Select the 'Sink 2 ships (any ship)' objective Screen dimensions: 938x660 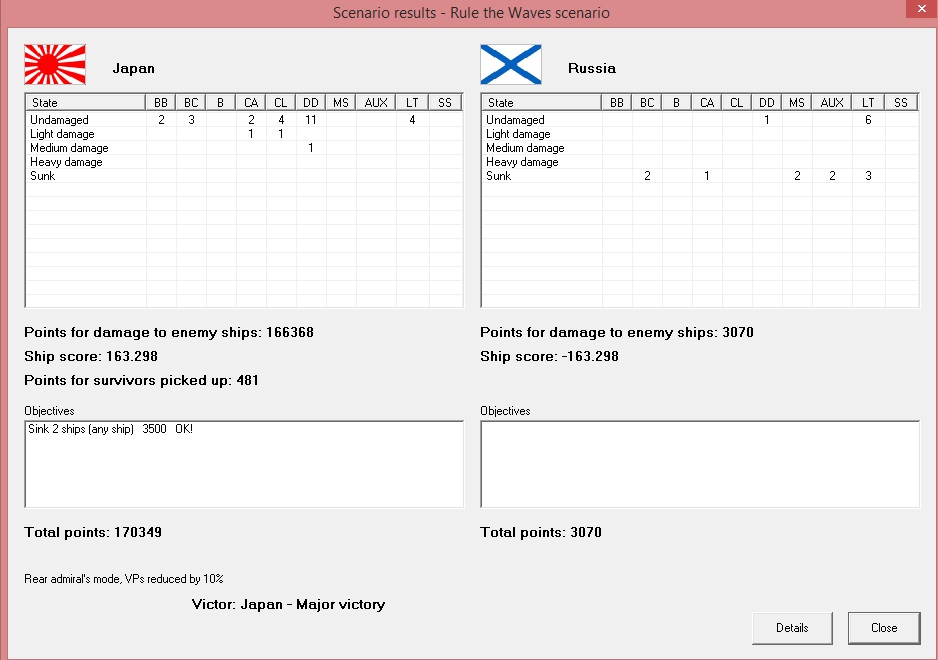pos(110,429)
